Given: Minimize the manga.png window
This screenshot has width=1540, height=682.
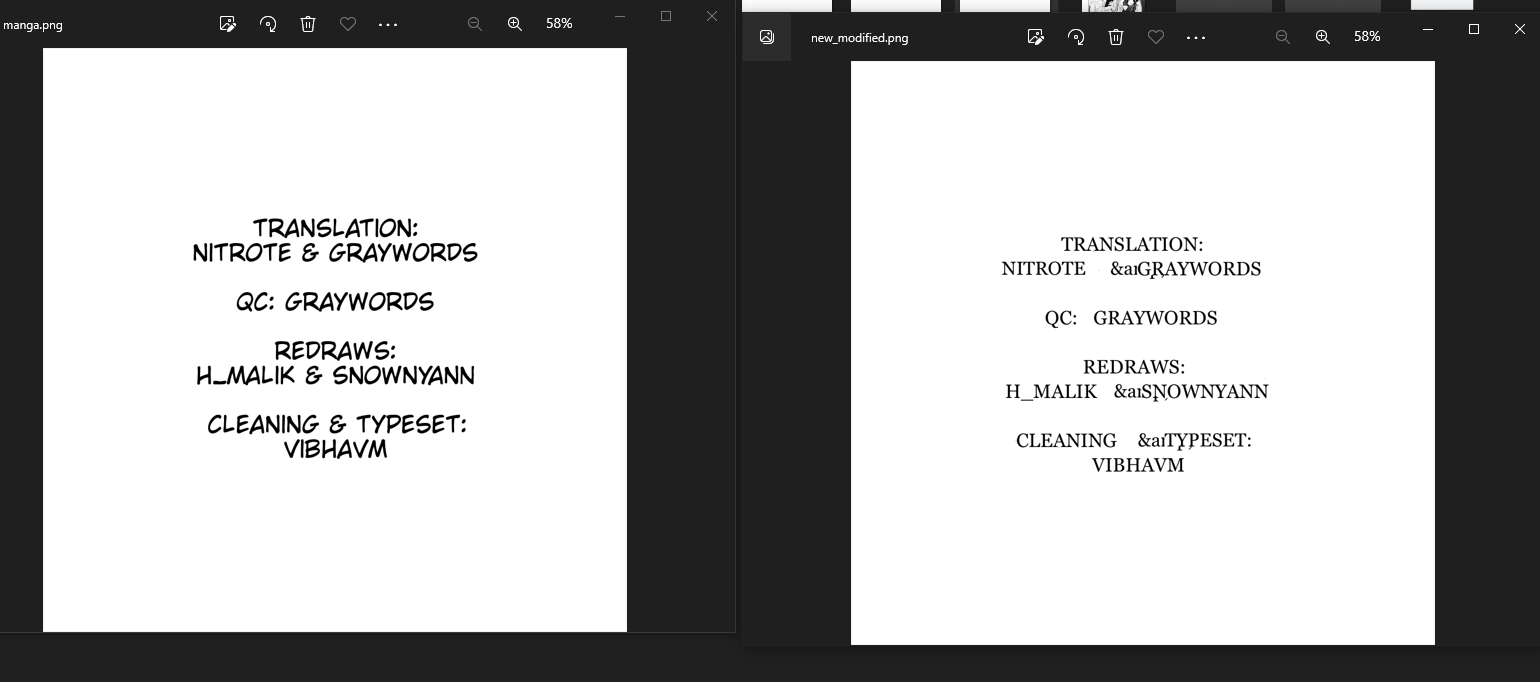Looking at the screenshot, I should [x=620, y=16].
